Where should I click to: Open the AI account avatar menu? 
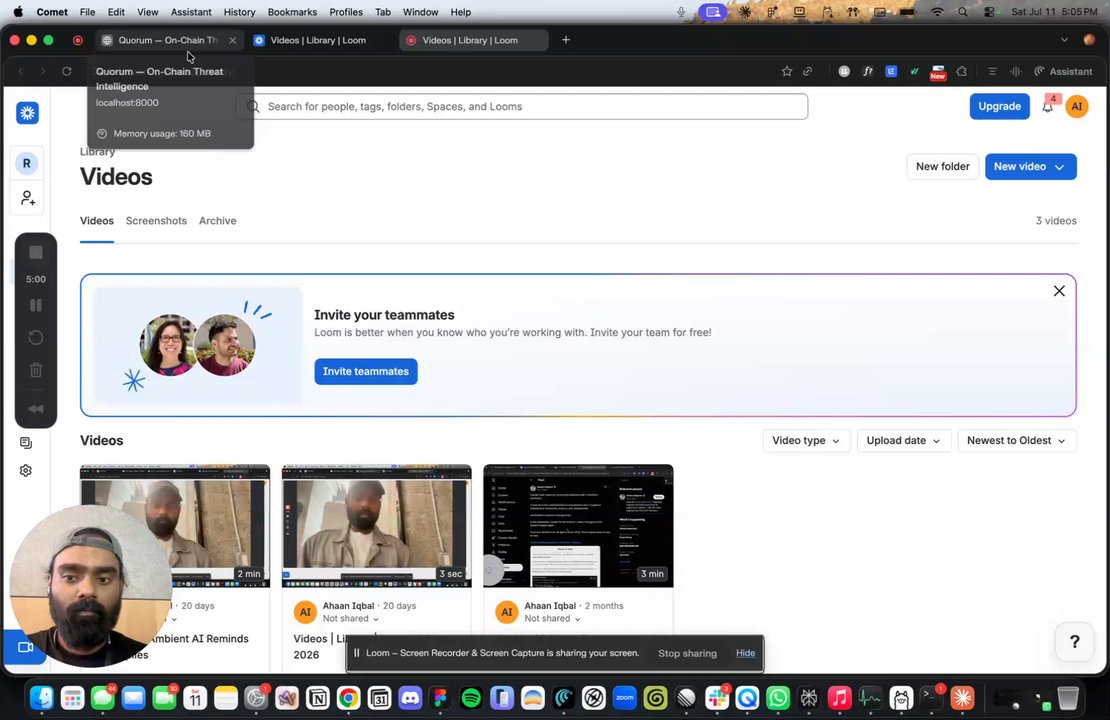click(x=1077, y=107)
